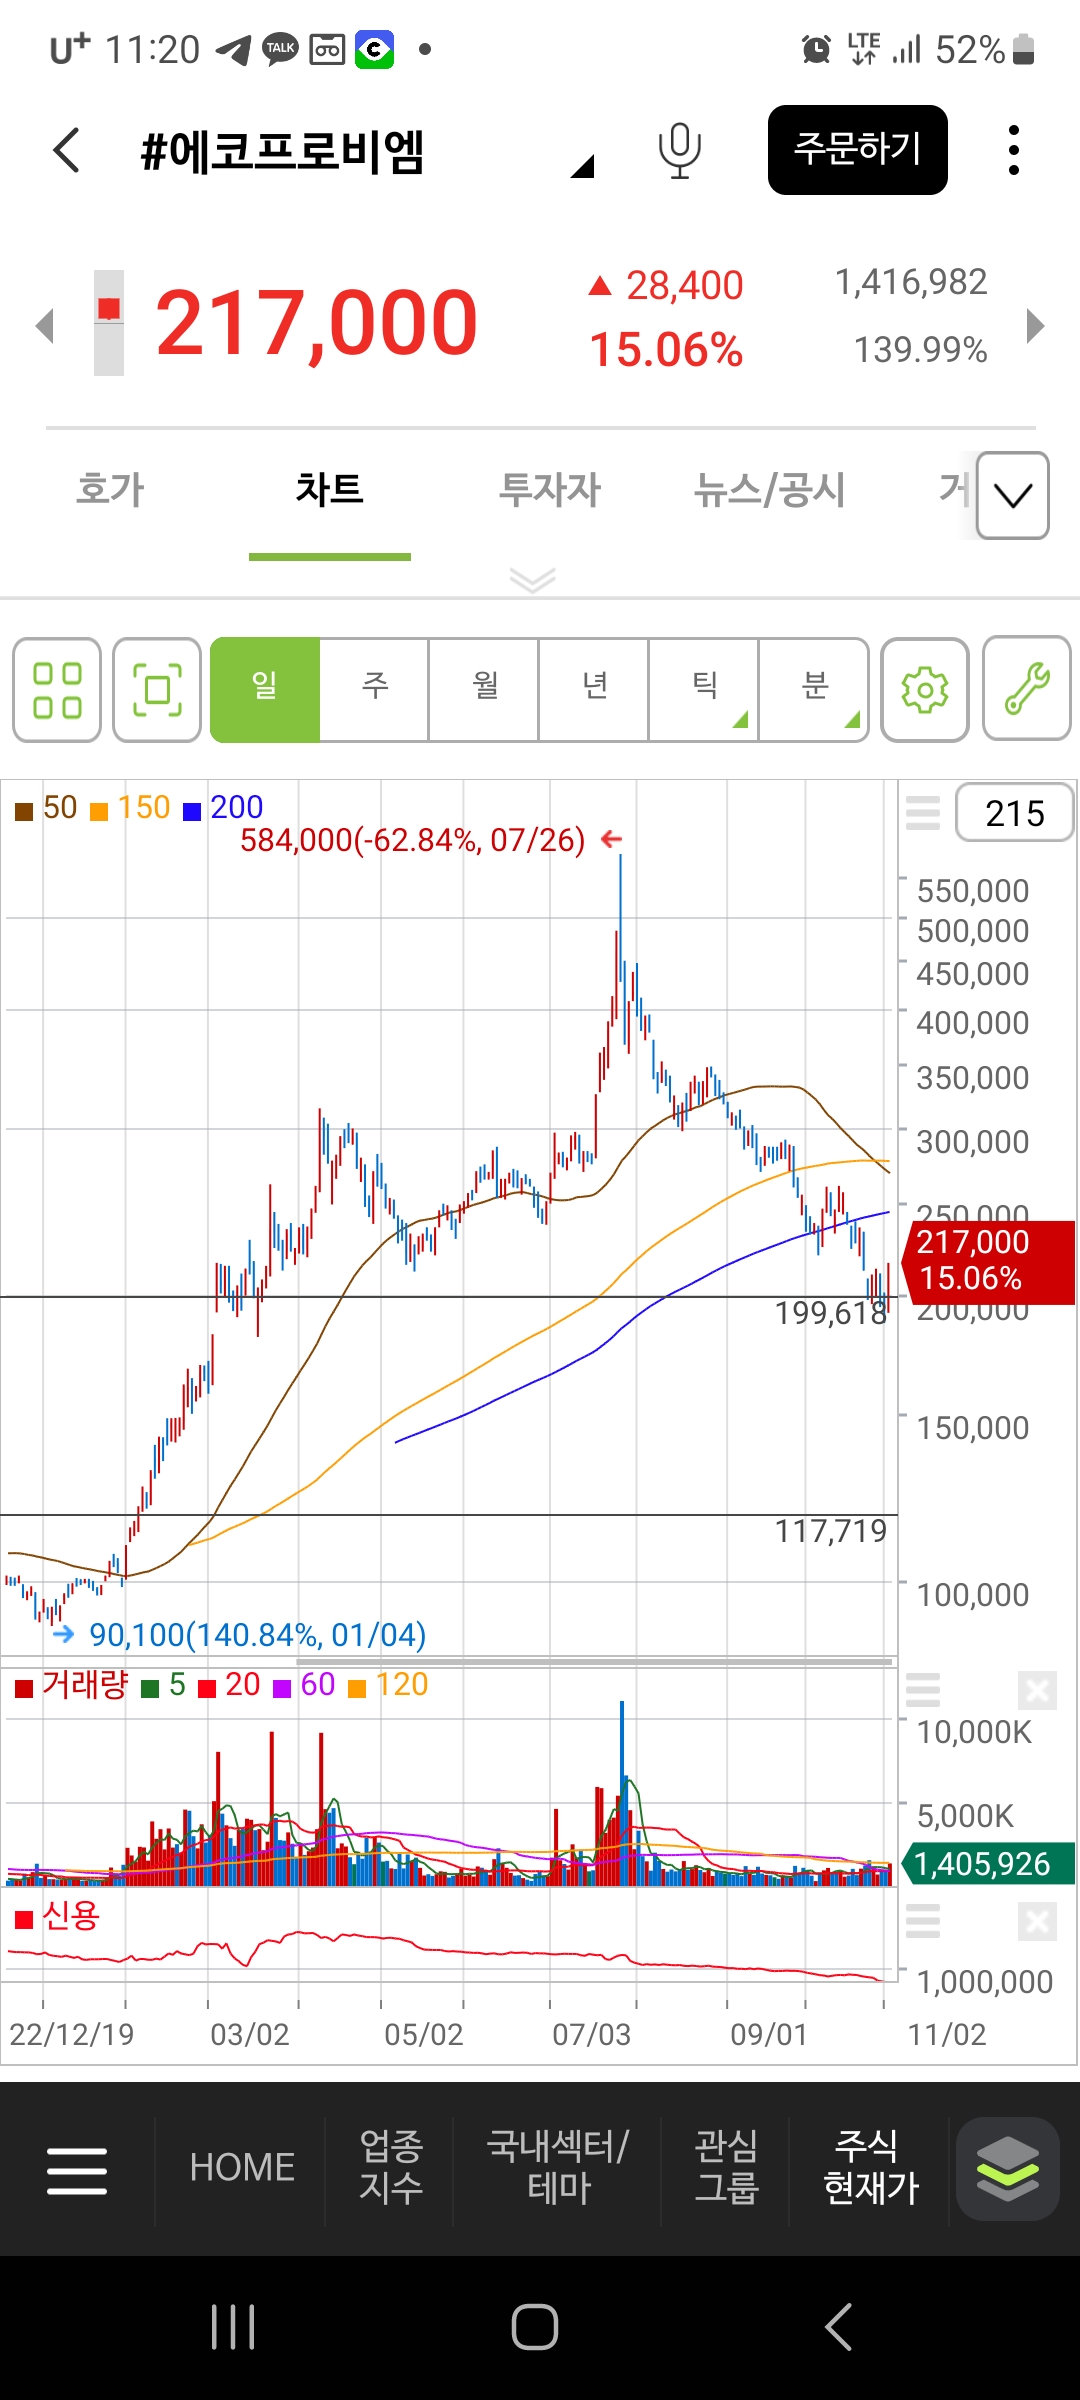1080x2400 pixels.
Task: Tap the green 5 volume average swatch
Action: click(150, 1689)
